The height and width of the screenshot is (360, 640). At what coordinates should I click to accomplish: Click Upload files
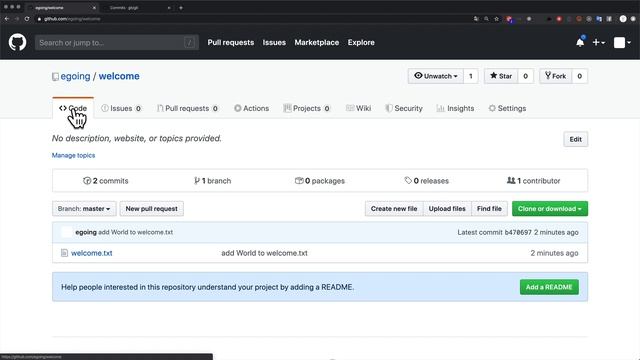coord(447,209)
